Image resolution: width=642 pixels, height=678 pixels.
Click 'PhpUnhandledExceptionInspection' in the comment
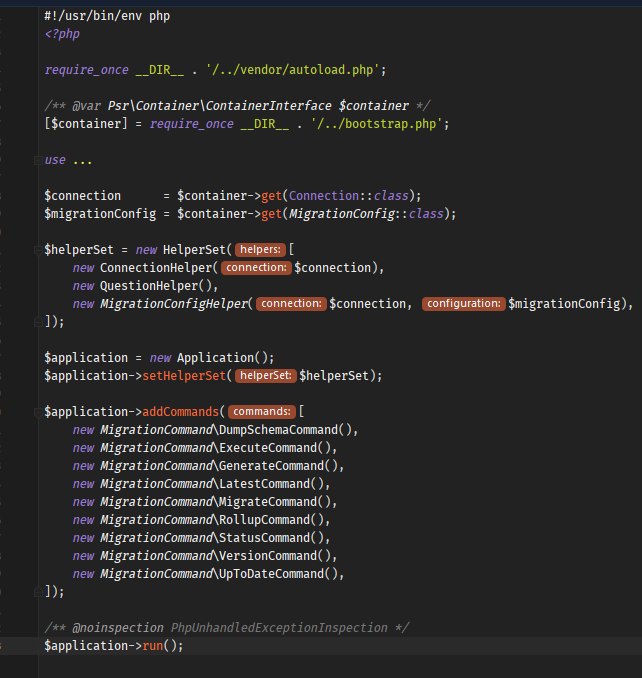tap(279, 627)
